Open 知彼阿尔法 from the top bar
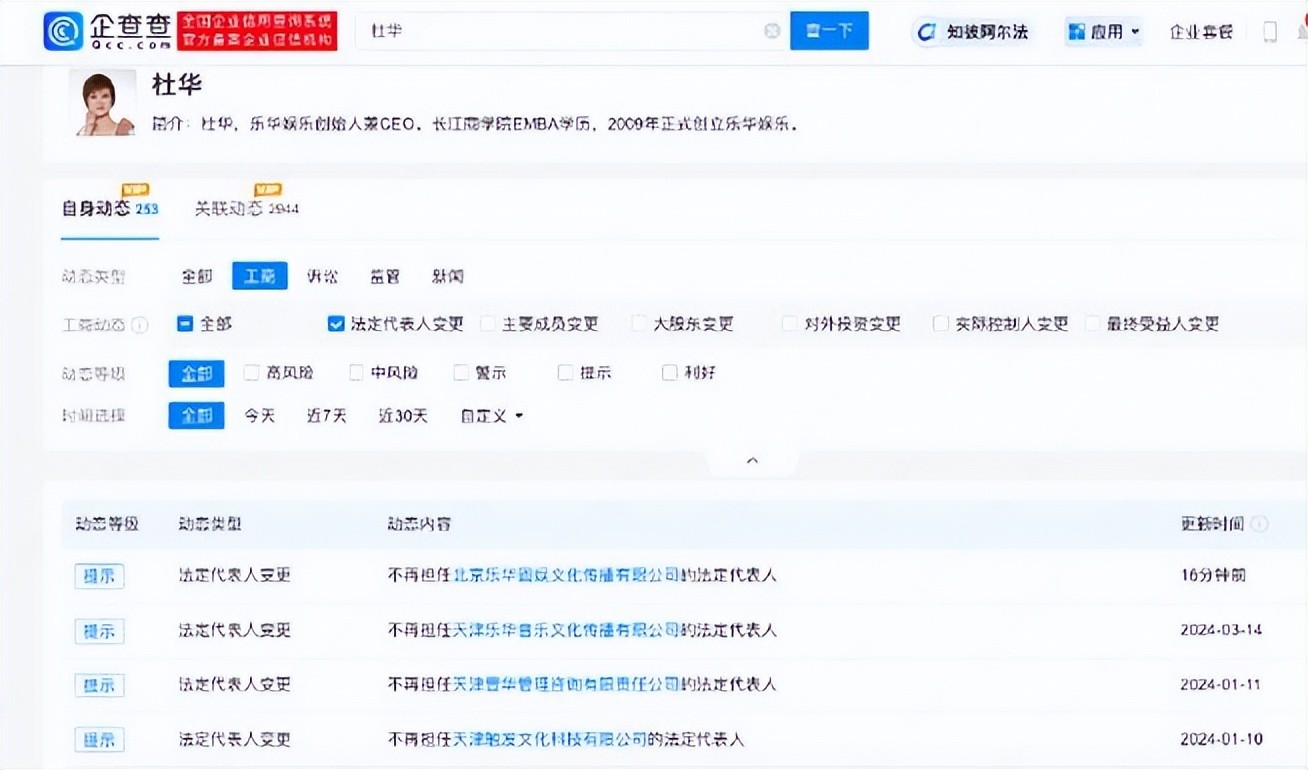 (975, 32)
